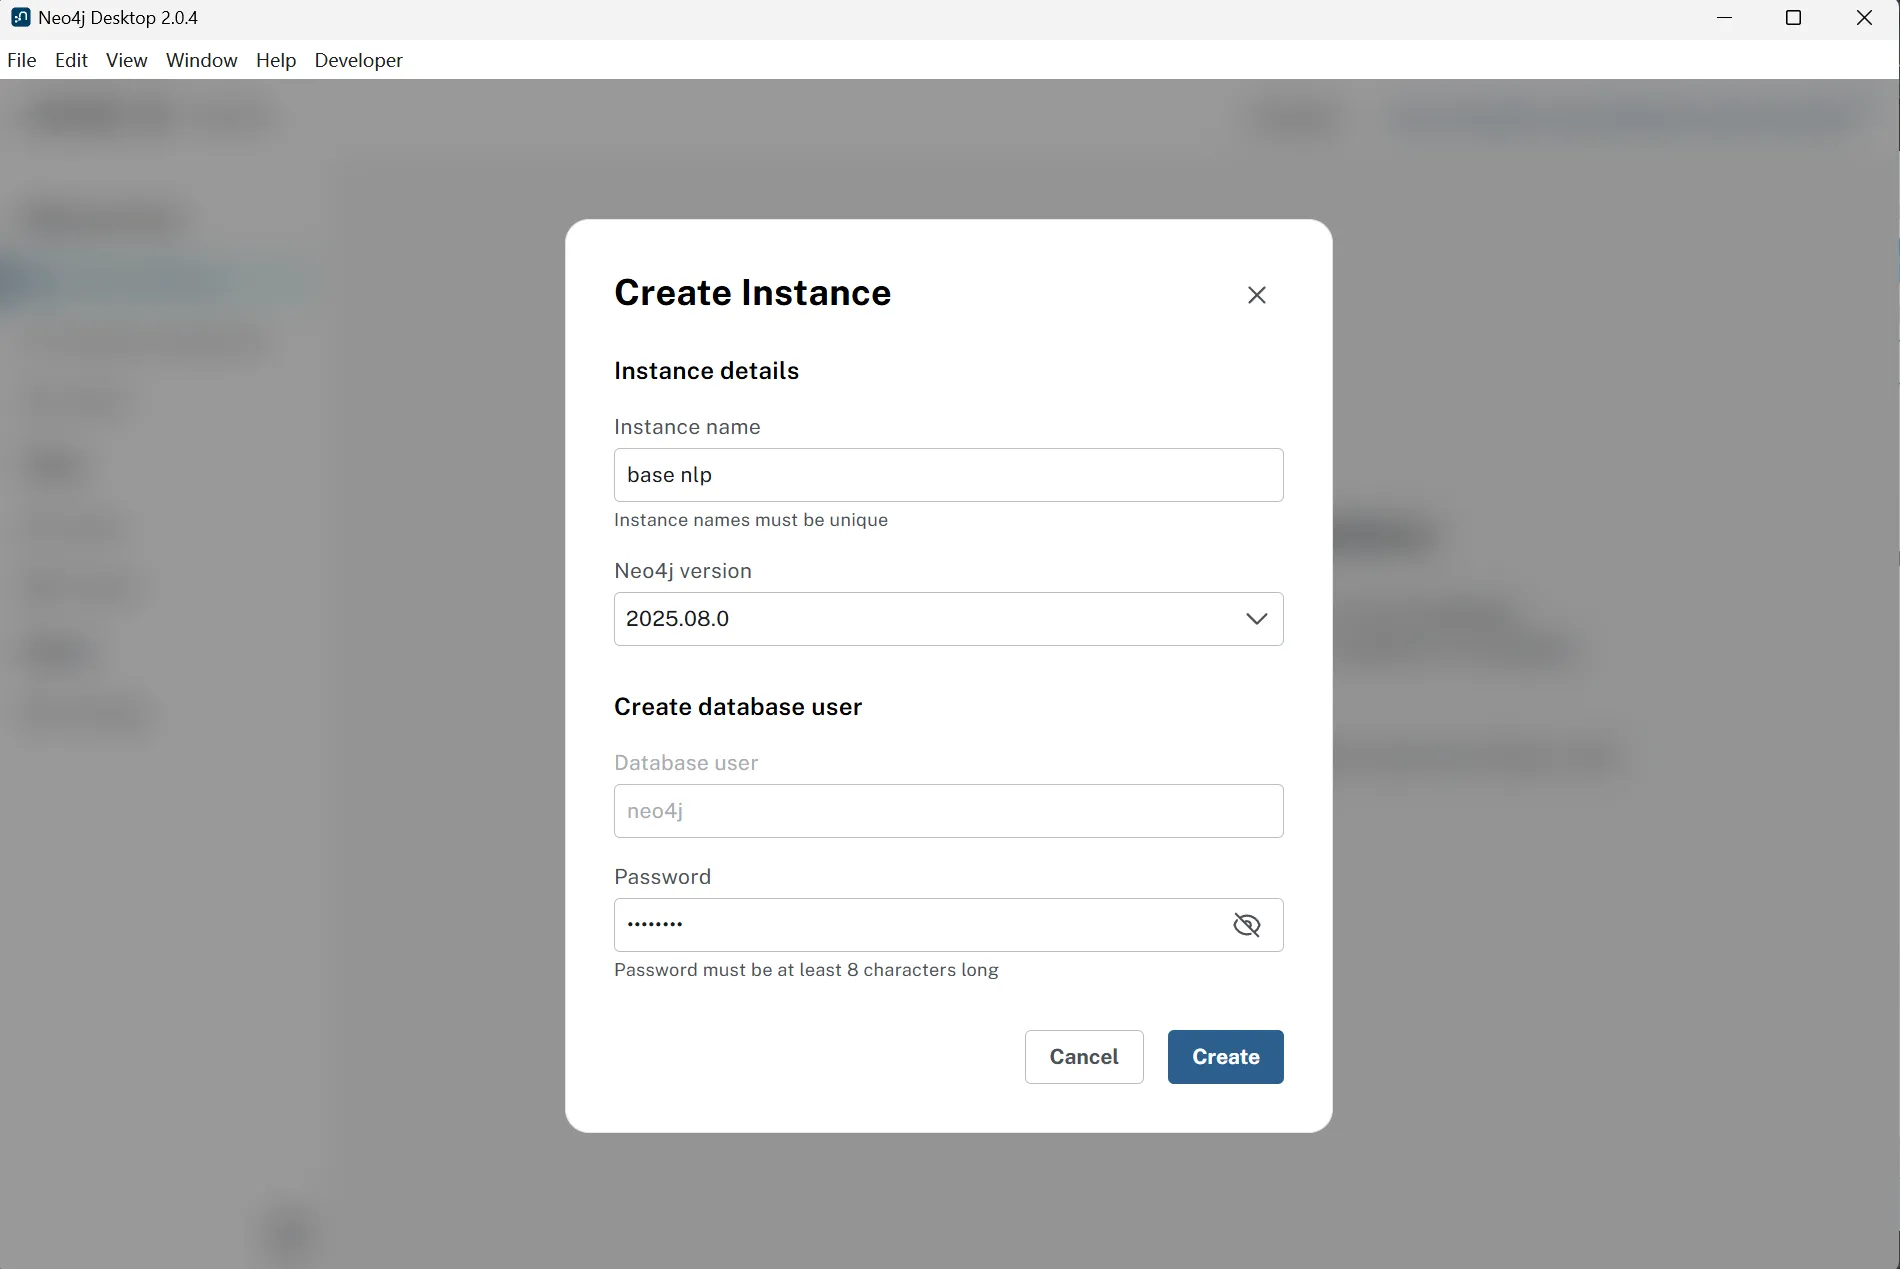1900x1269 pixels.
Task: Click the Create button
Action: pyautogui.click(x=1226, y=1057)
